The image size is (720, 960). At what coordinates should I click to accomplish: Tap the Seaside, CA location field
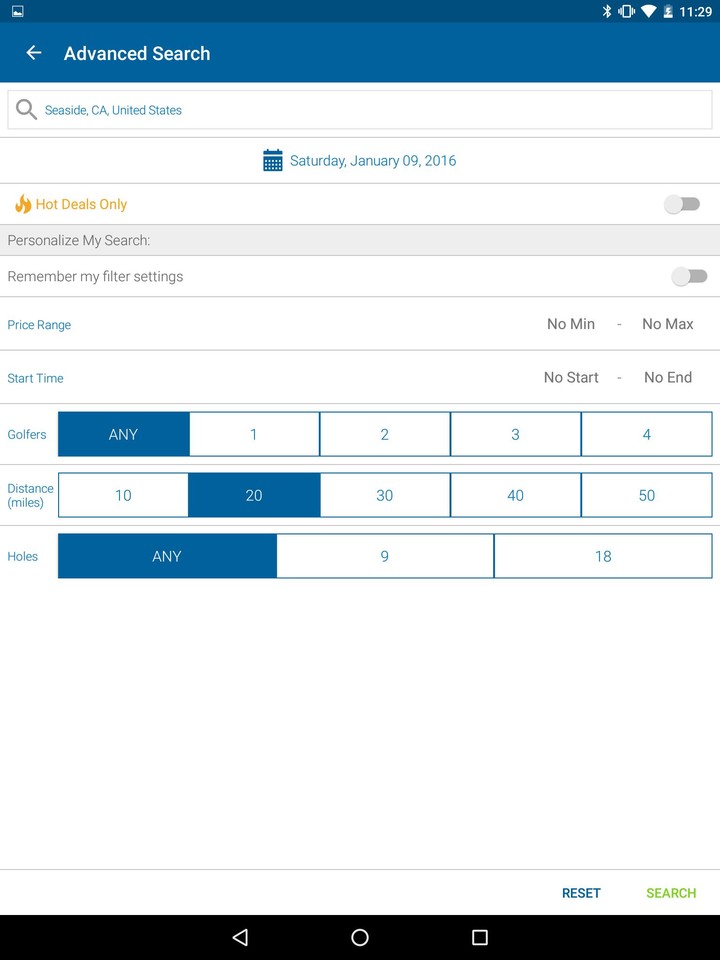click(x=370, y=110)
